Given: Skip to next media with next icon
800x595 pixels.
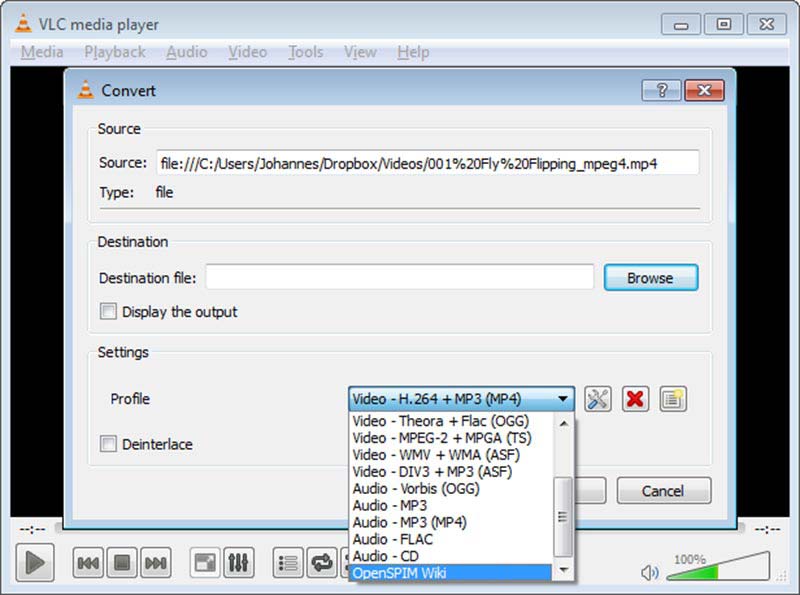Looking at the screenshot, I should point(157,562).
